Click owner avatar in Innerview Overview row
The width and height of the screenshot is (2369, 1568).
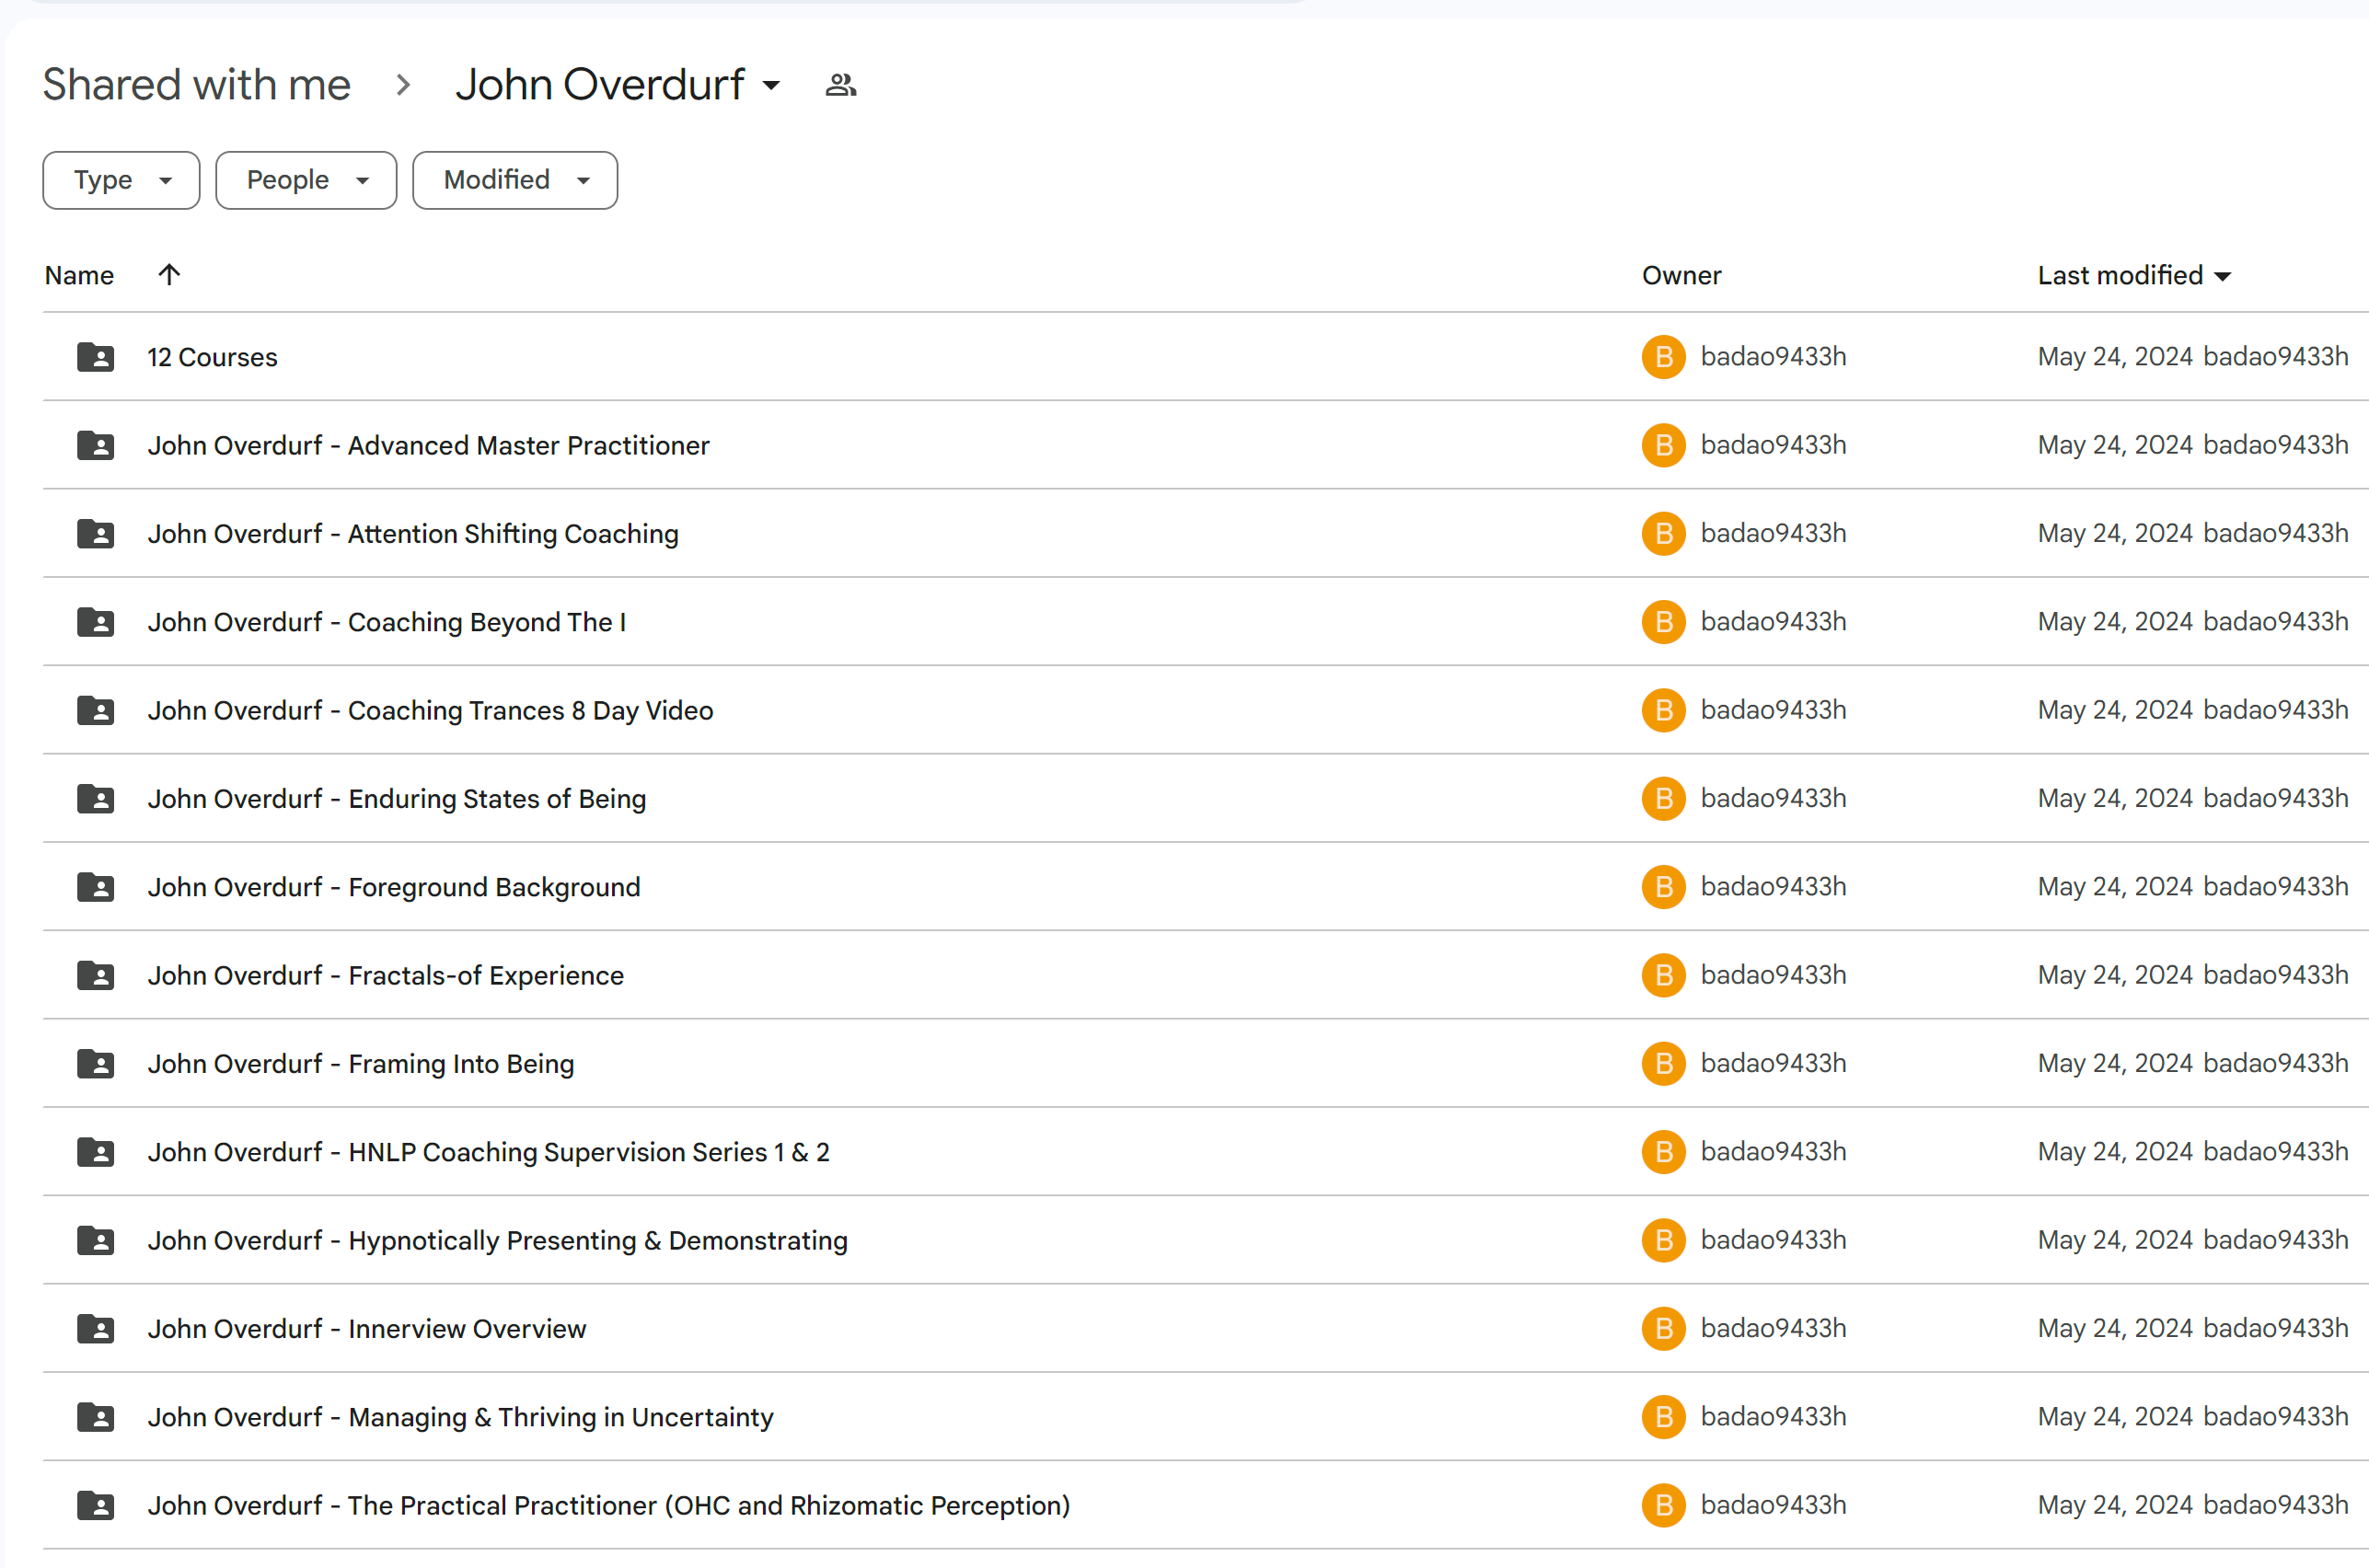tap(1663, 1328)
